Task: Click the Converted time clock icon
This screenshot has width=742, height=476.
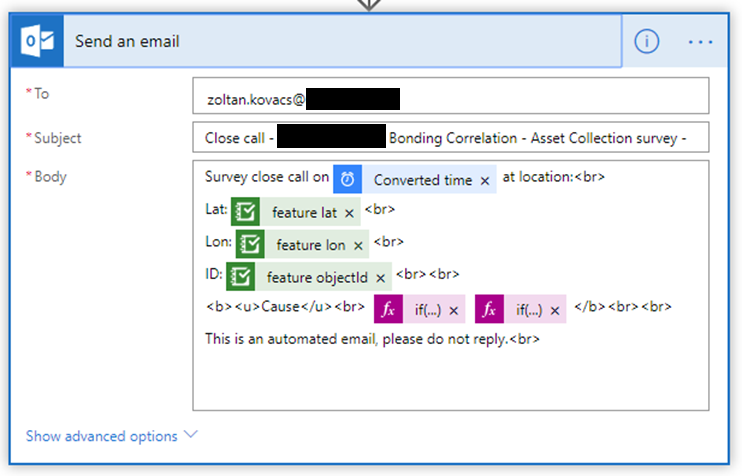Action: coord(348,179)
